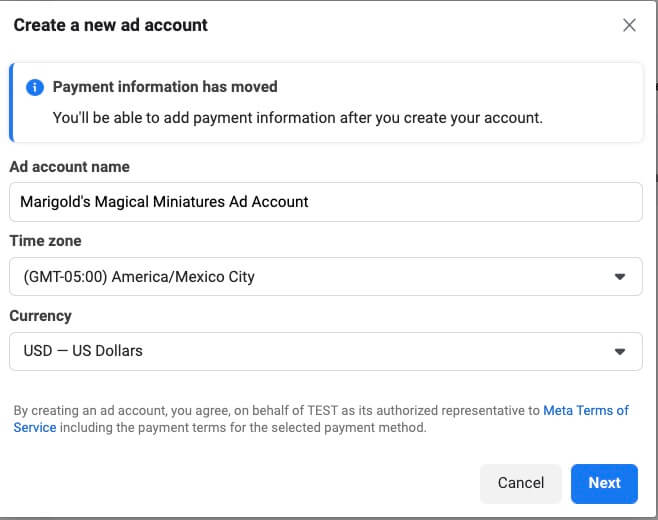The image size is (658, 520).
Task: Click the arrow icon on the Currency selector
Action: (x=620, y=351)
